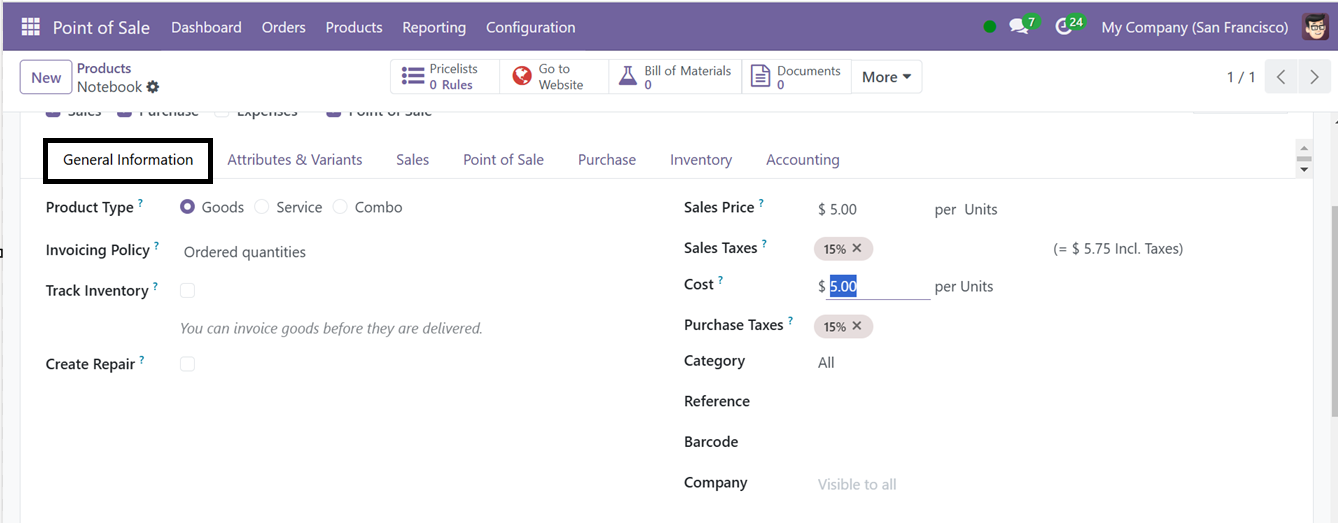Click the tab strip scroll down arrow
This screenshot has width=1338, height=523.
point(1303,171)
